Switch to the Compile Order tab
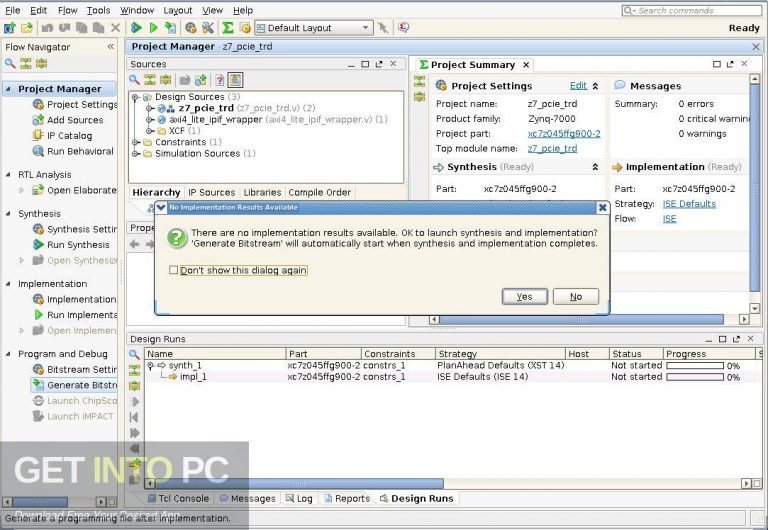The width and height of the screenshot is (768, 530). click(319, 193)
